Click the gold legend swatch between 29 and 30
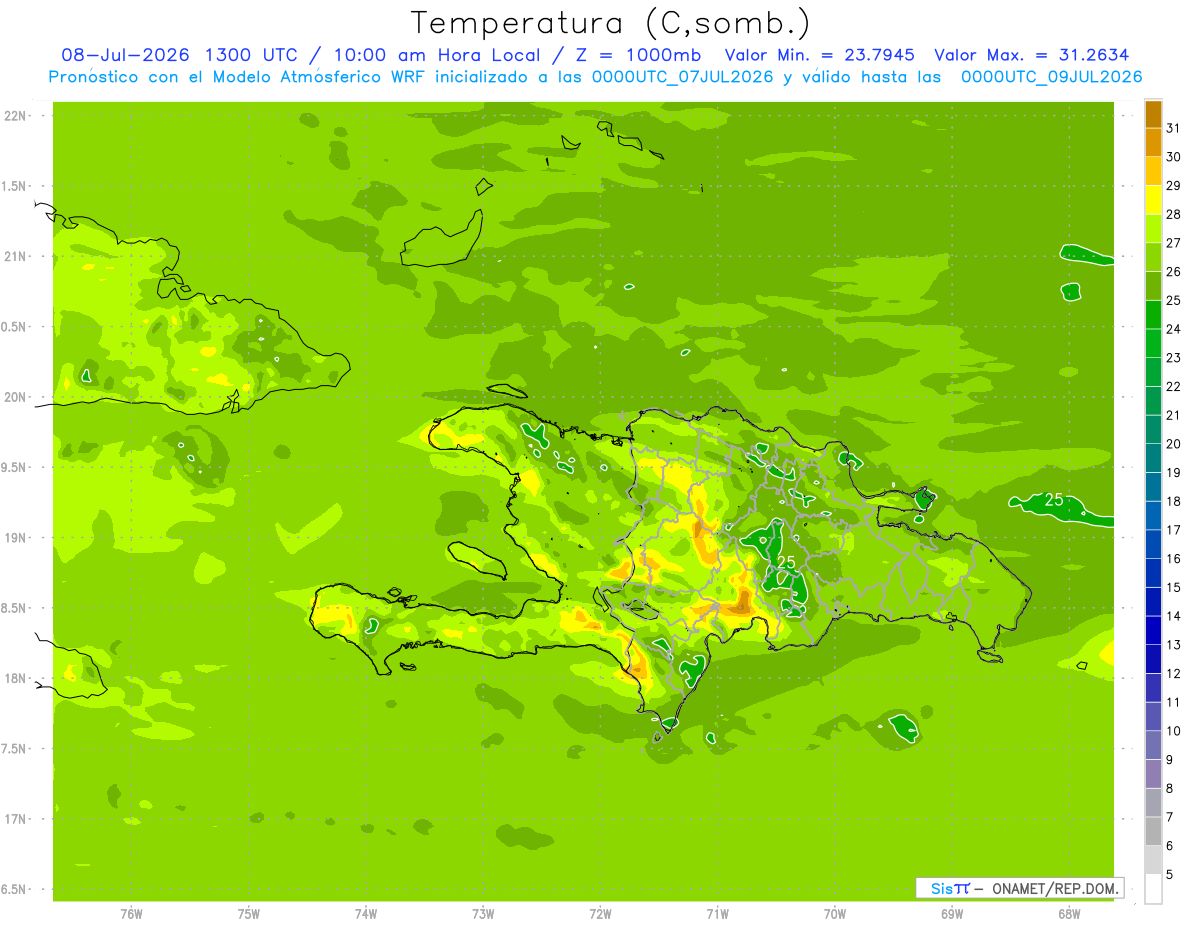The image size is (1200, 927). pos(1153,172)
